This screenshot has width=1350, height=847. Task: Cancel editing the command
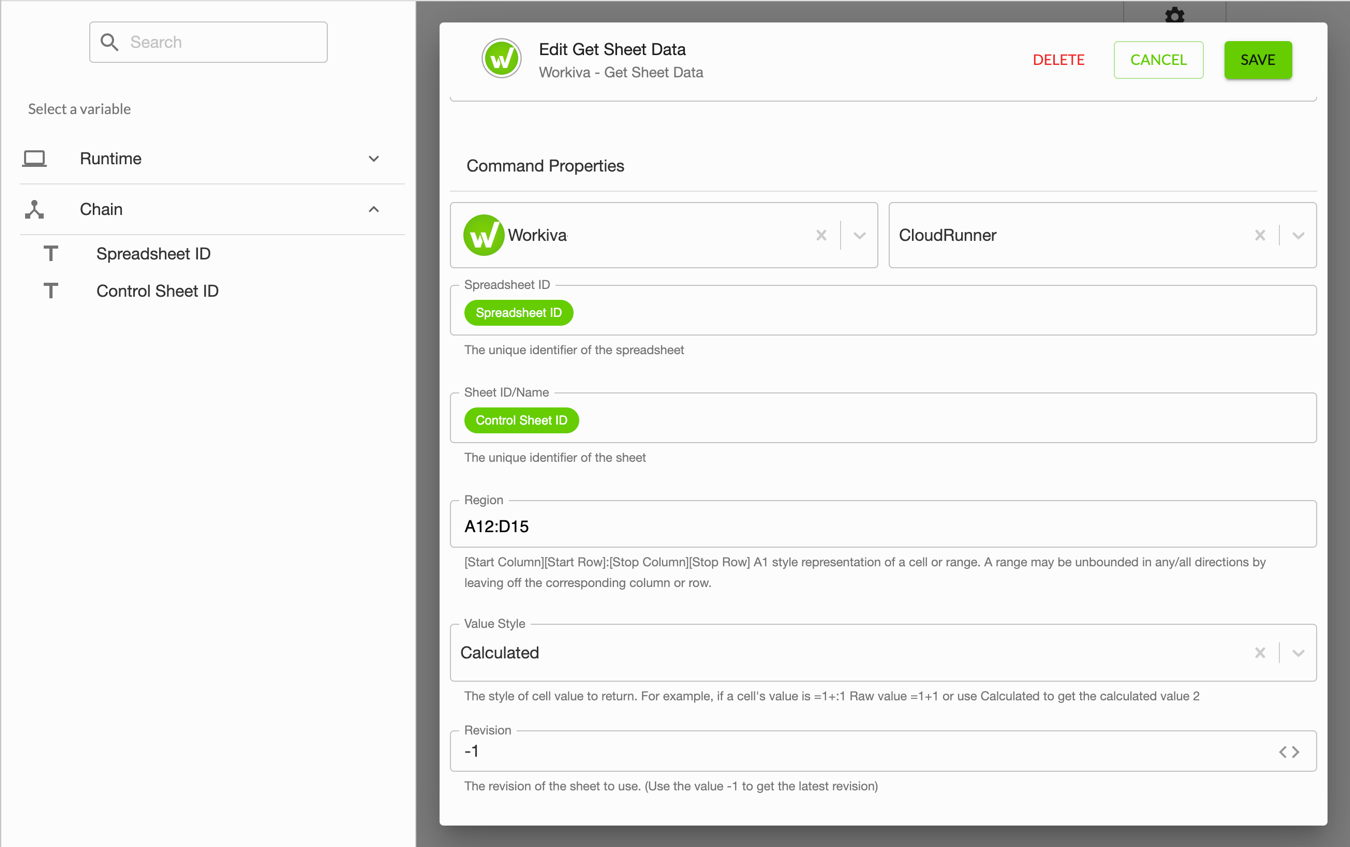(1158, 60)
